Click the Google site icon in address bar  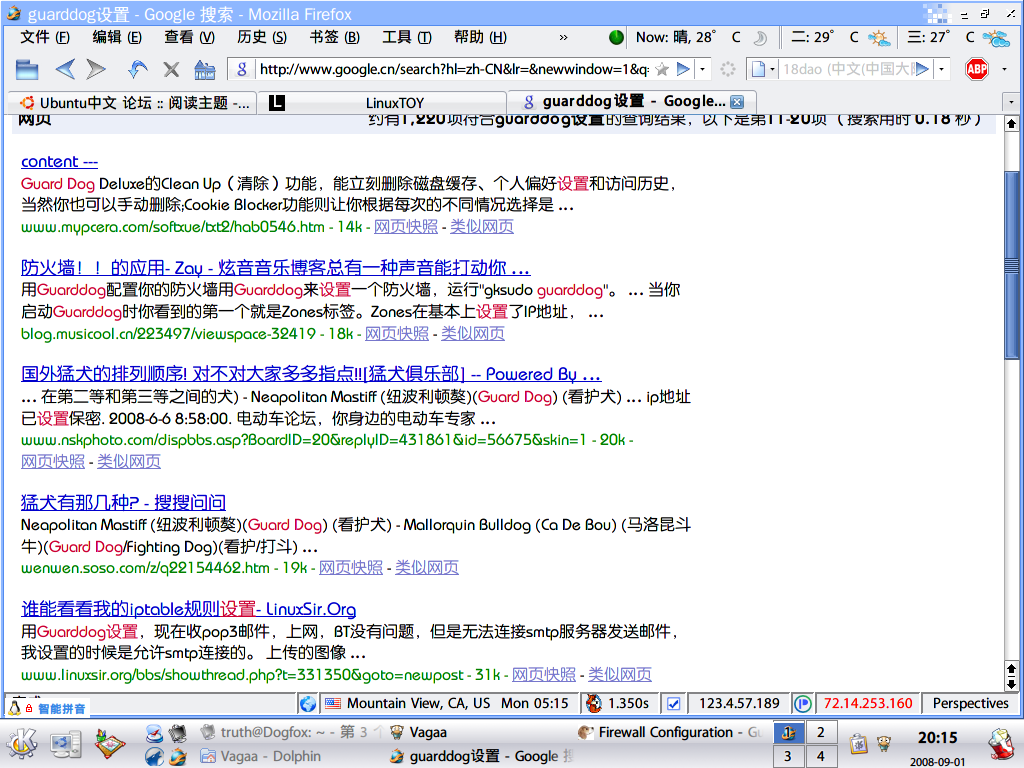pos(242,69)
